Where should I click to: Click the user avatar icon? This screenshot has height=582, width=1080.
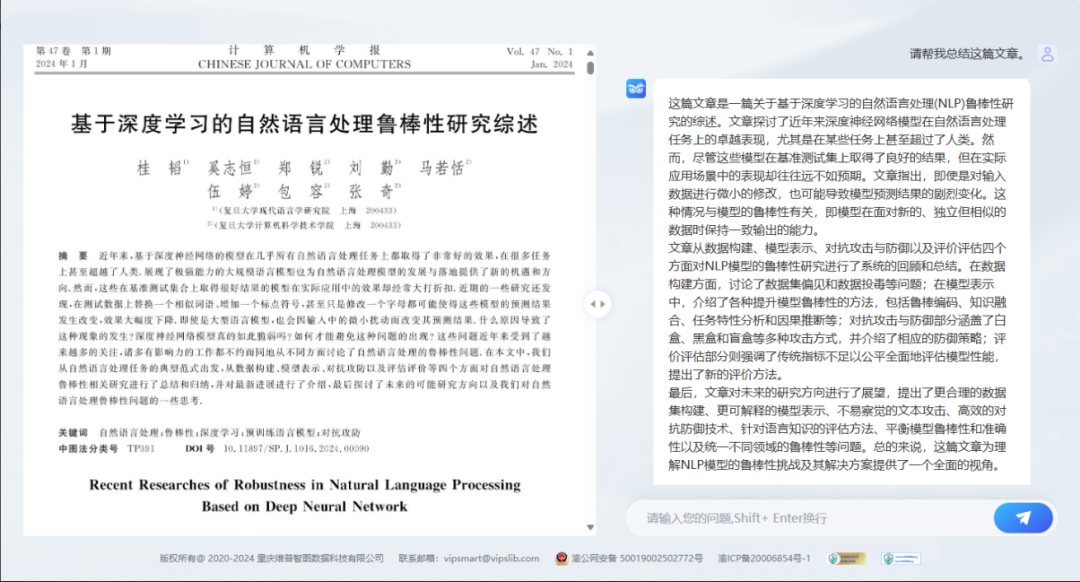tap(1047, 54)
